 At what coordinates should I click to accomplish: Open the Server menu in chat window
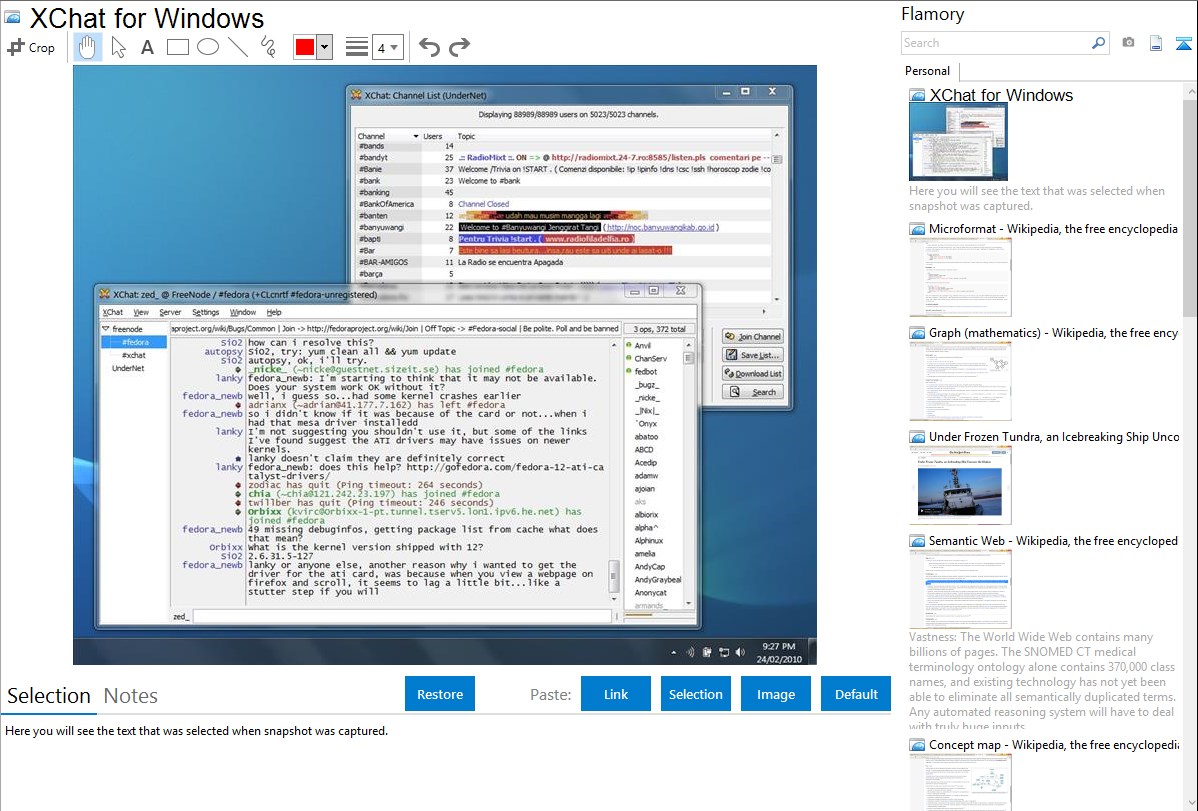(x=170, y=312)
